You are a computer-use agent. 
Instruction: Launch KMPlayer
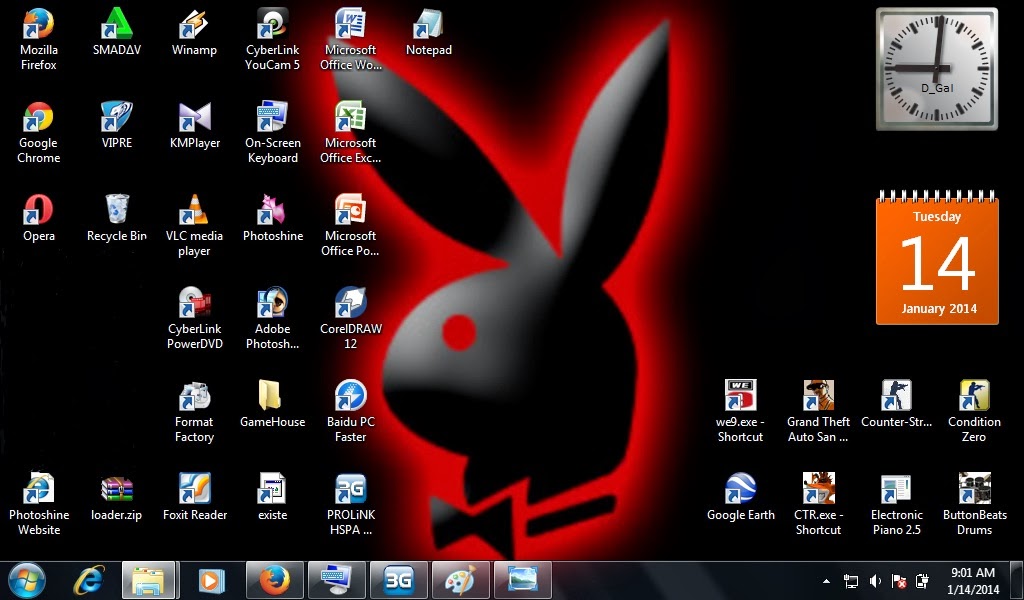click(194, 118)
